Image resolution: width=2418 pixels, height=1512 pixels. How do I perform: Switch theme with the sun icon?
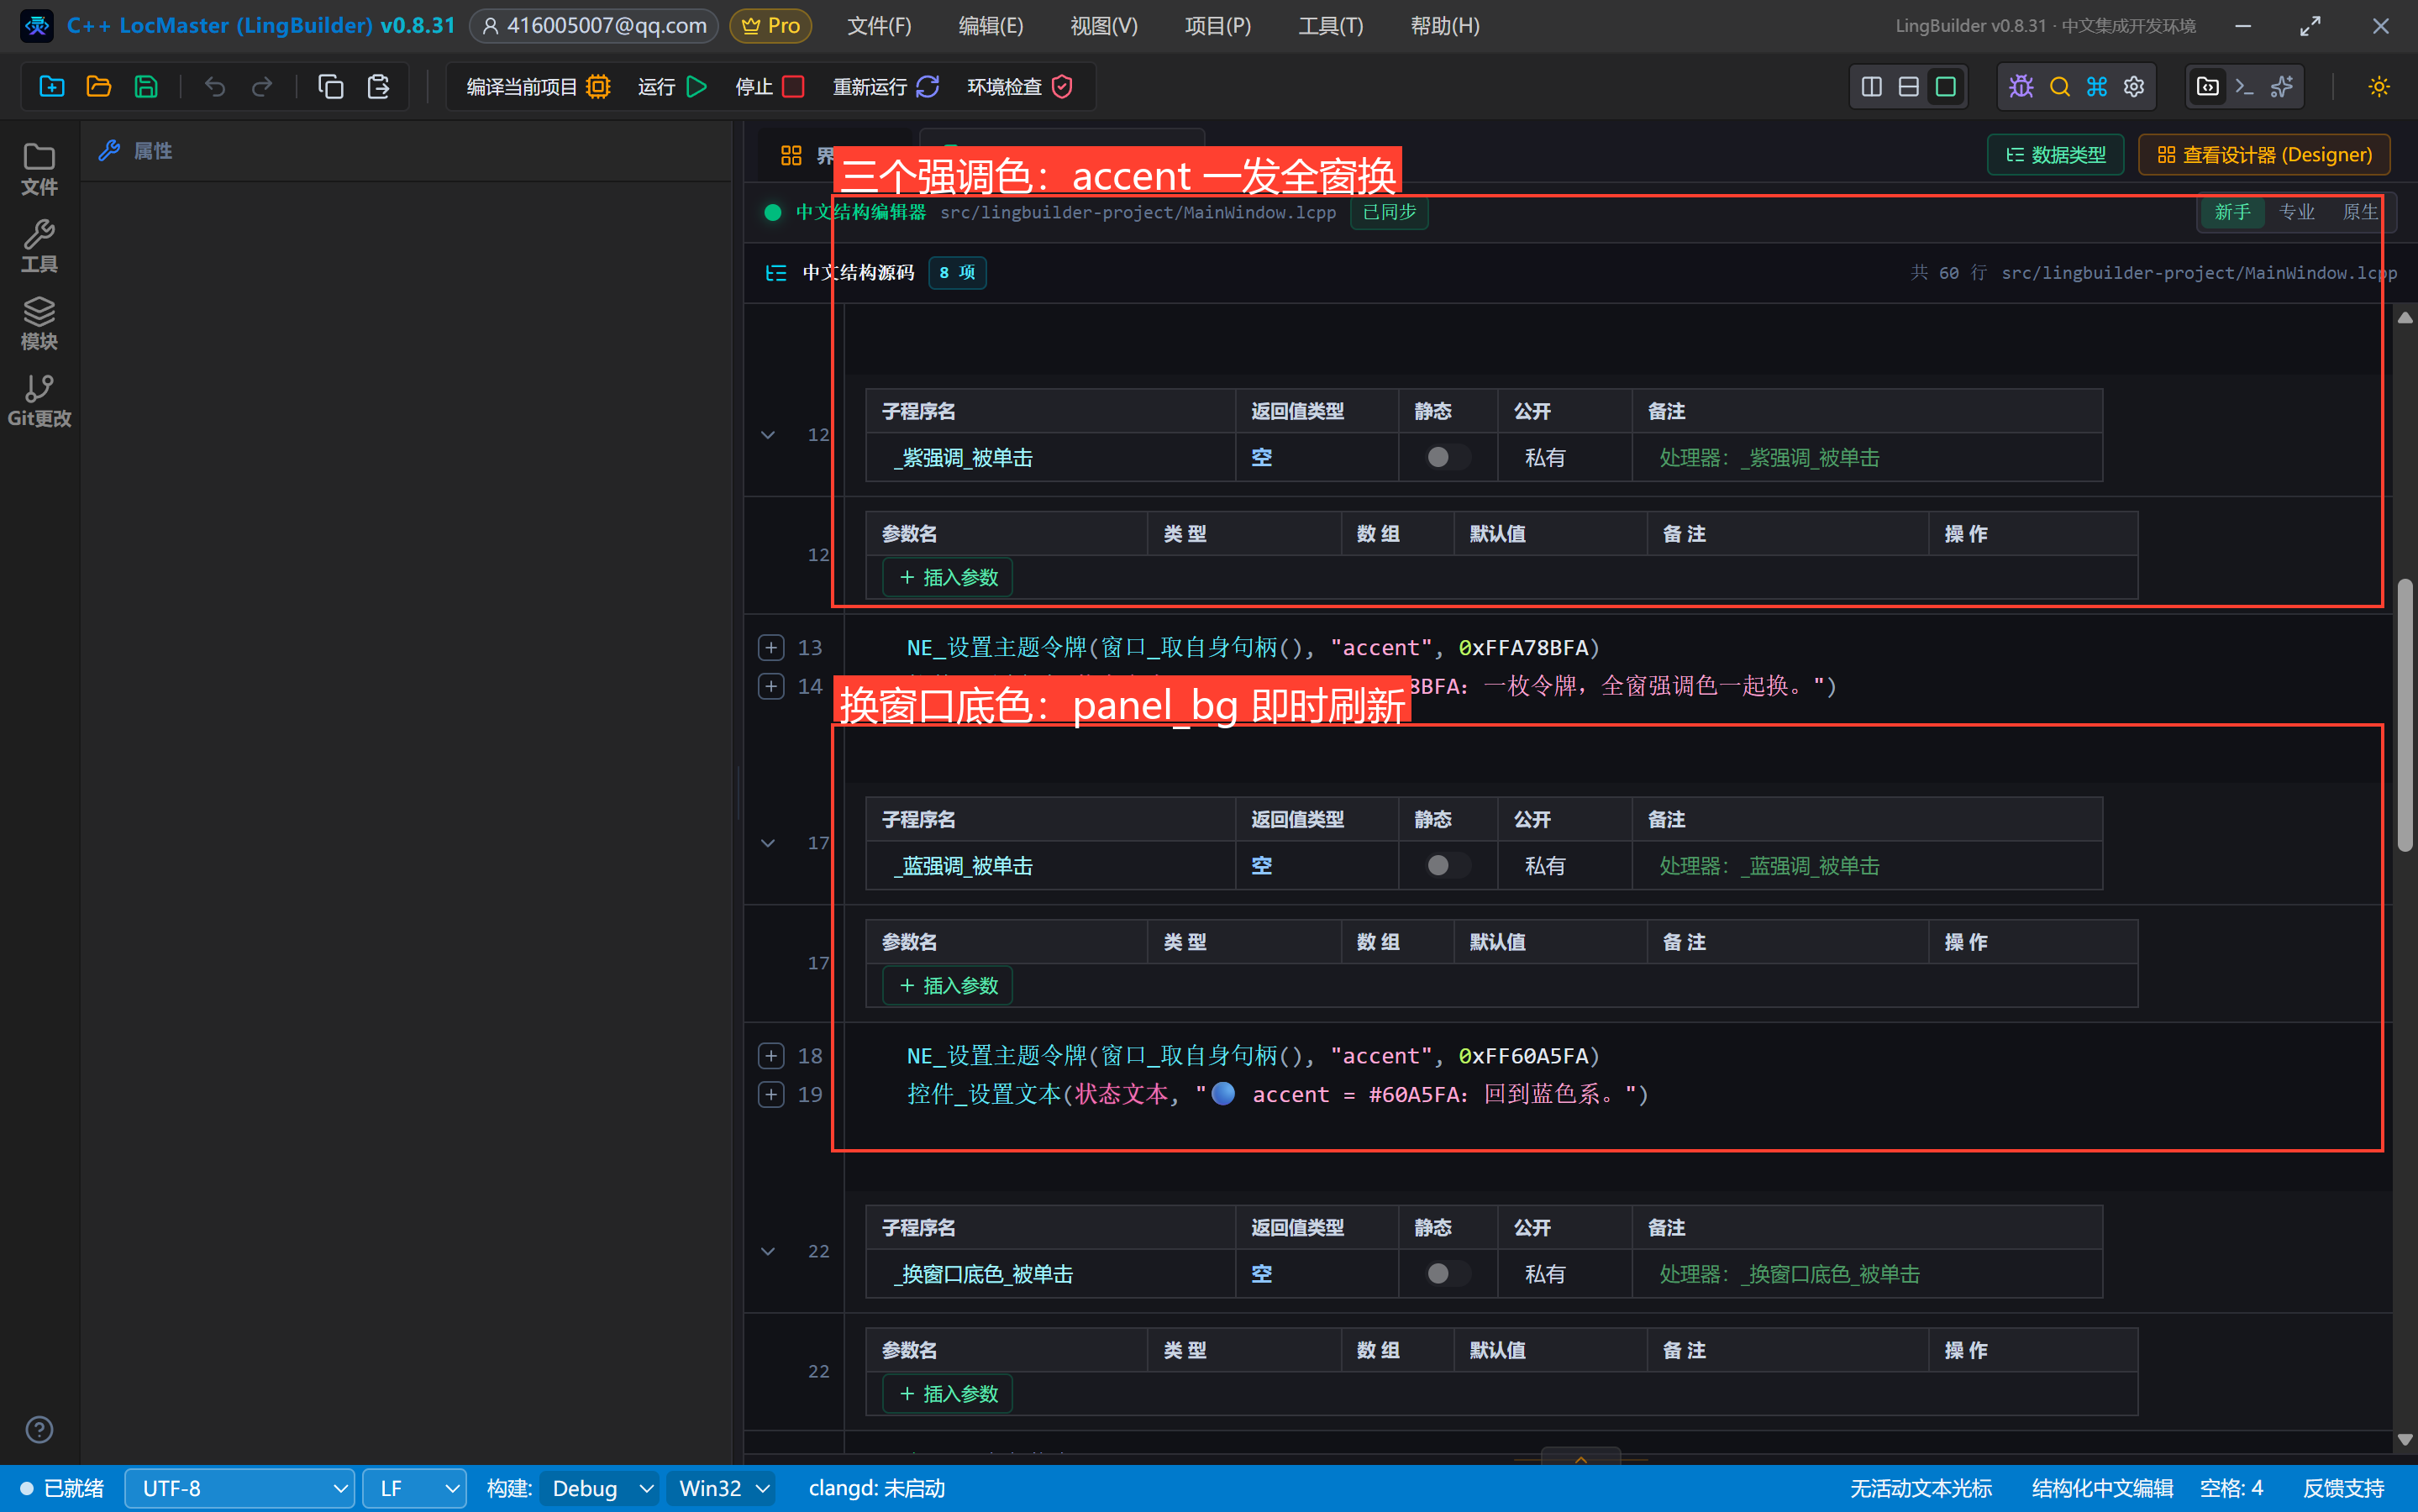[2379, 87]
